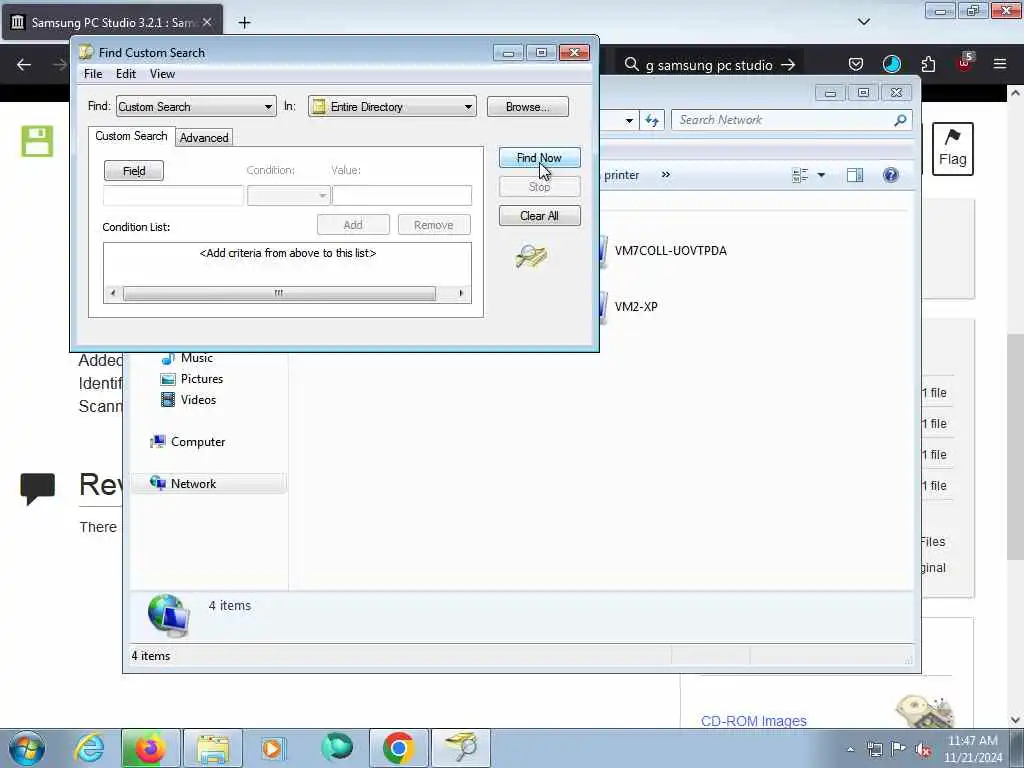The image size is (1024, 768).
Task: Click the Windows Start button
Action: pyautogui.click(x=27, y=748)
